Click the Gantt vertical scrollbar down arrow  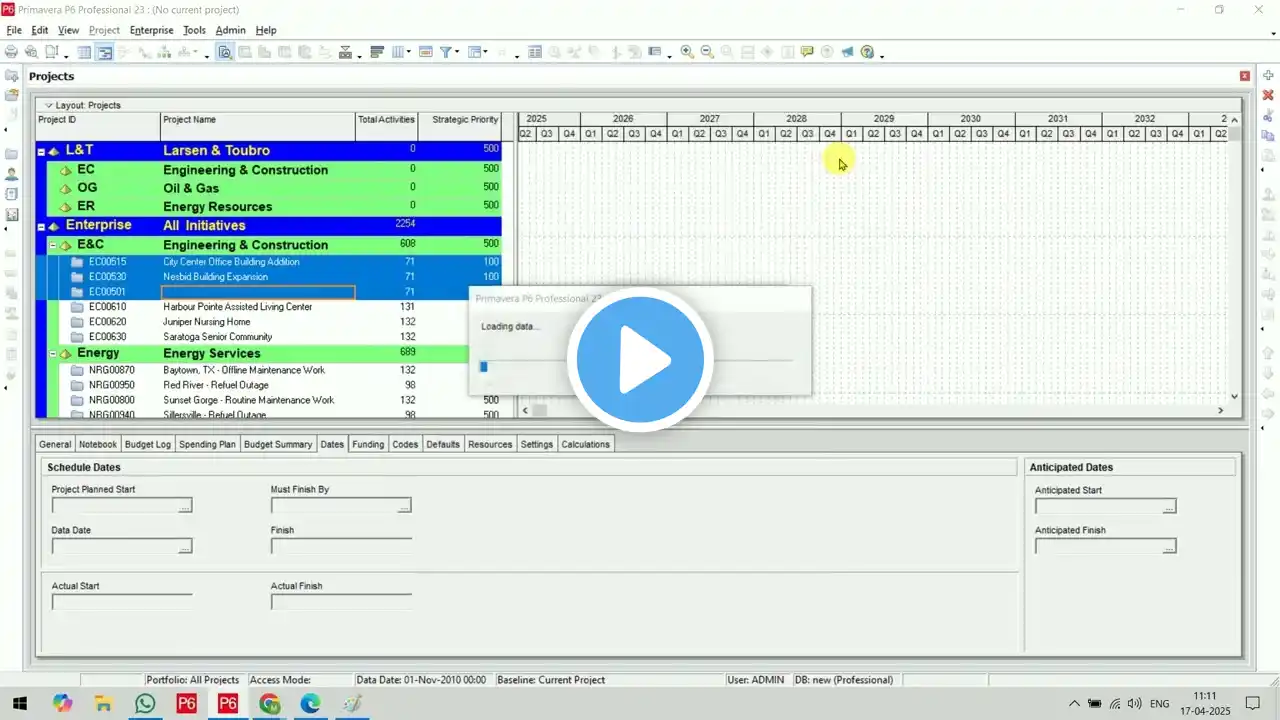[1234, 397]
